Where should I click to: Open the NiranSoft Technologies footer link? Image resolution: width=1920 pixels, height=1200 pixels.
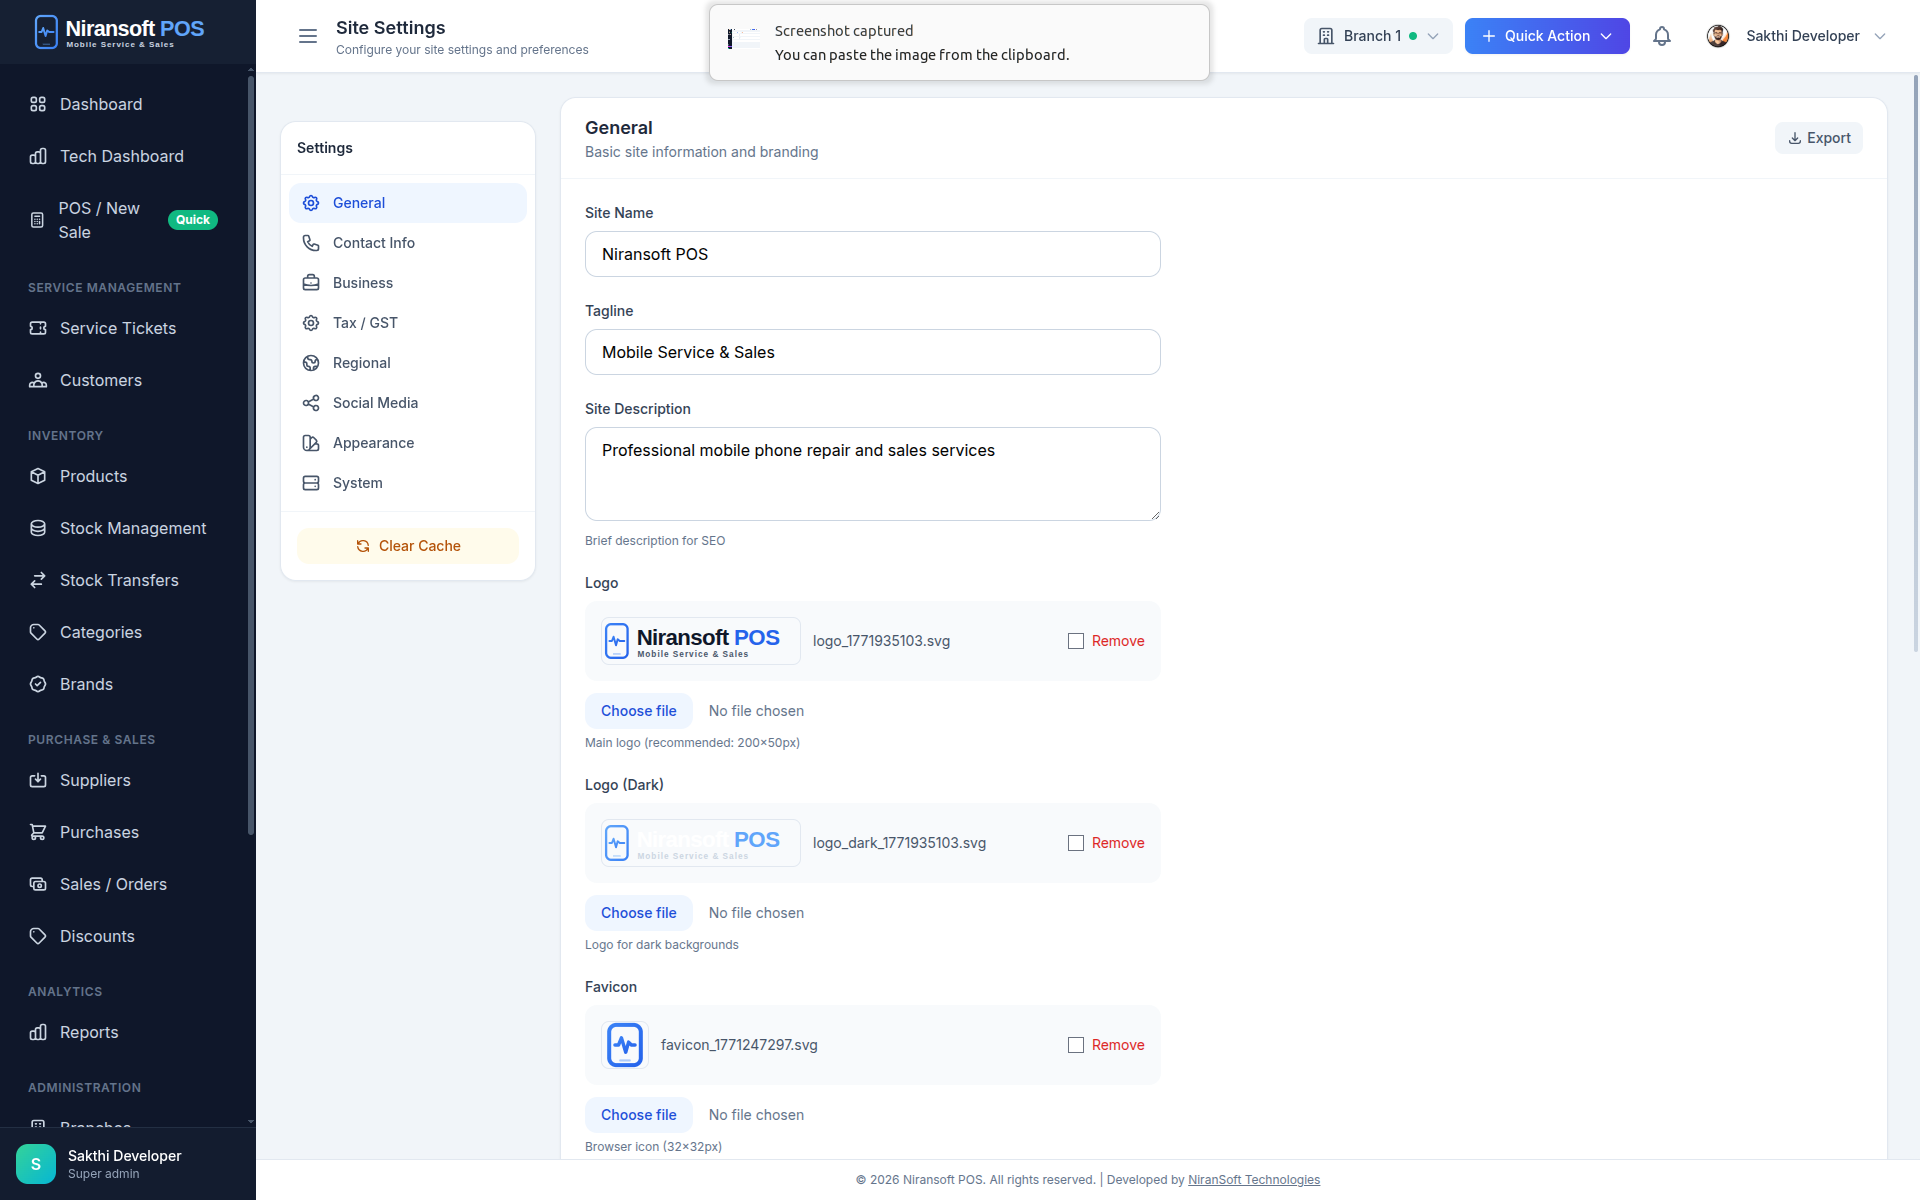click(1253, 1180)
